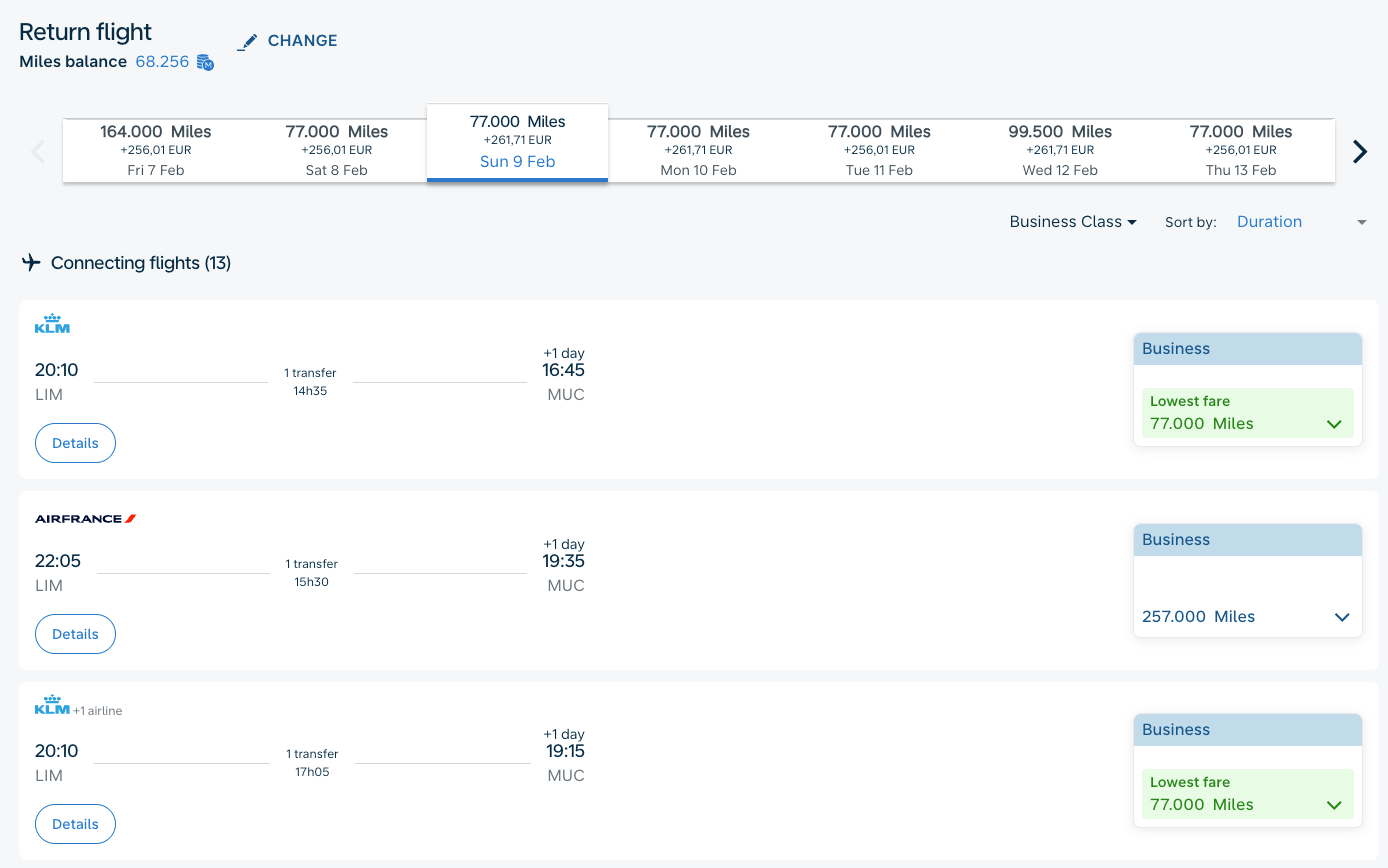This screenshot has width=1388, height=868.
Task: Click the CHANGE link near Return flight
Action: (302, 41)
